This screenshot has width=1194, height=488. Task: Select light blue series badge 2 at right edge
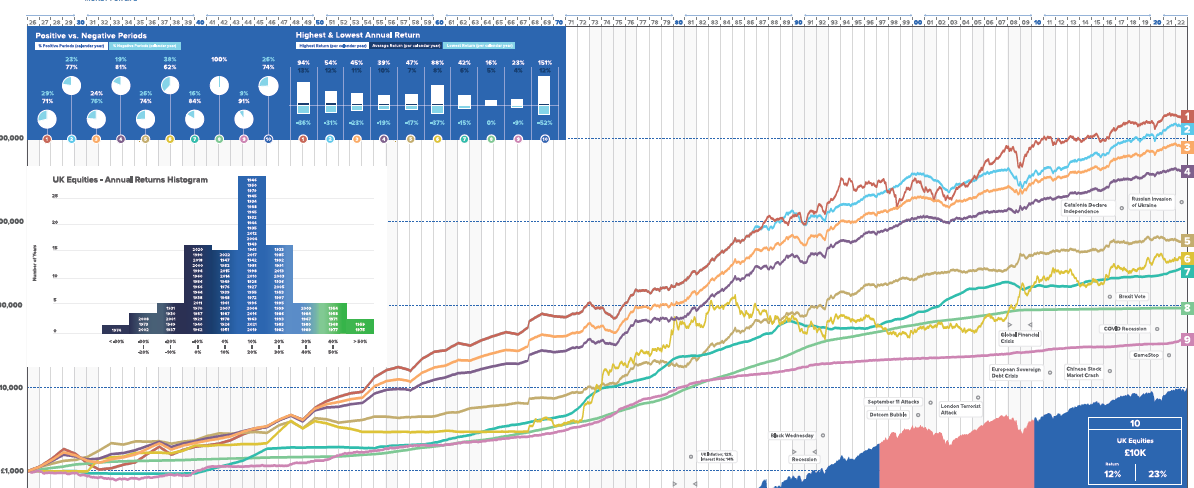(x=1186, y=130)
